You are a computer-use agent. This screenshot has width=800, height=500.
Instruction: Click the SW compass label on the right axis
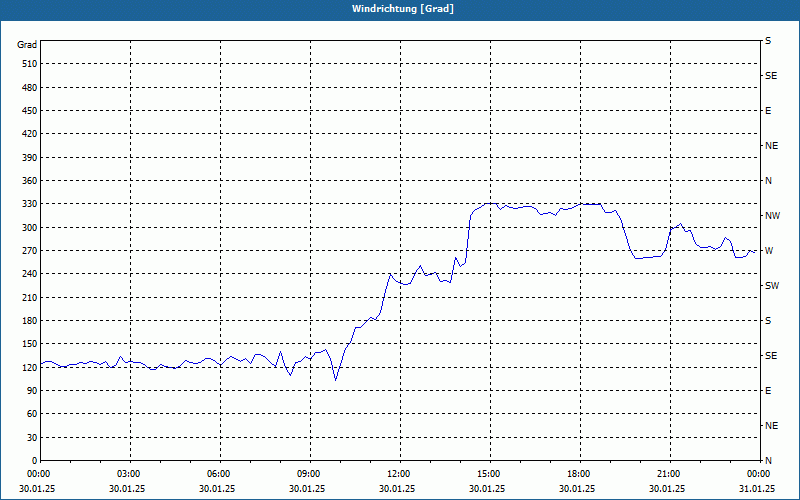point(772,286)
